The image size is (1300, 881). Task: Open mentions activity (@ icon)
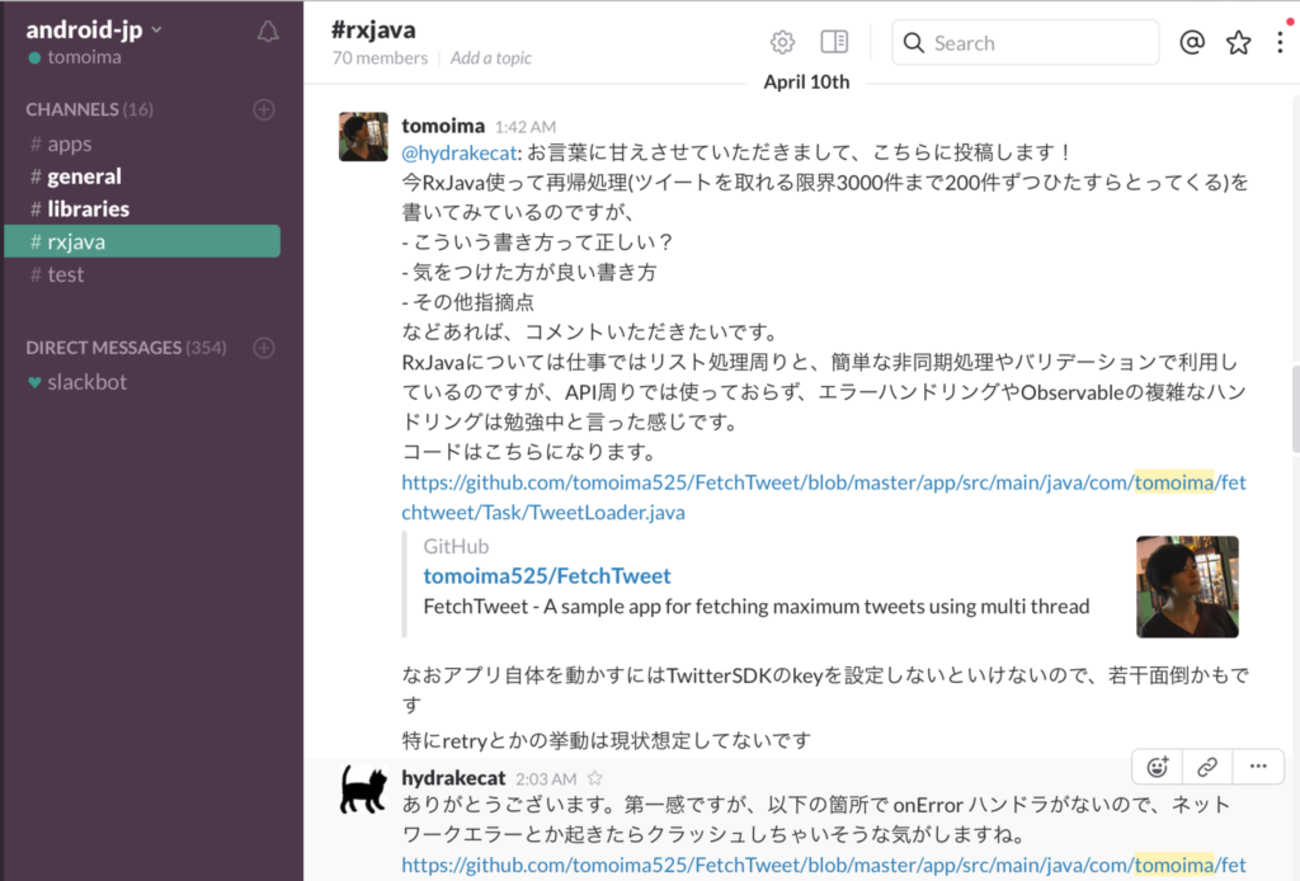click(1192, 42)
